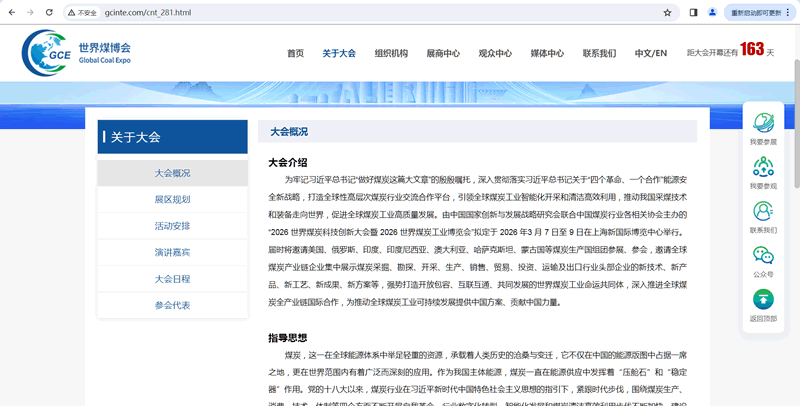Bookmark this page with the star icon
The image size is (800, 406).
(667, 13)
